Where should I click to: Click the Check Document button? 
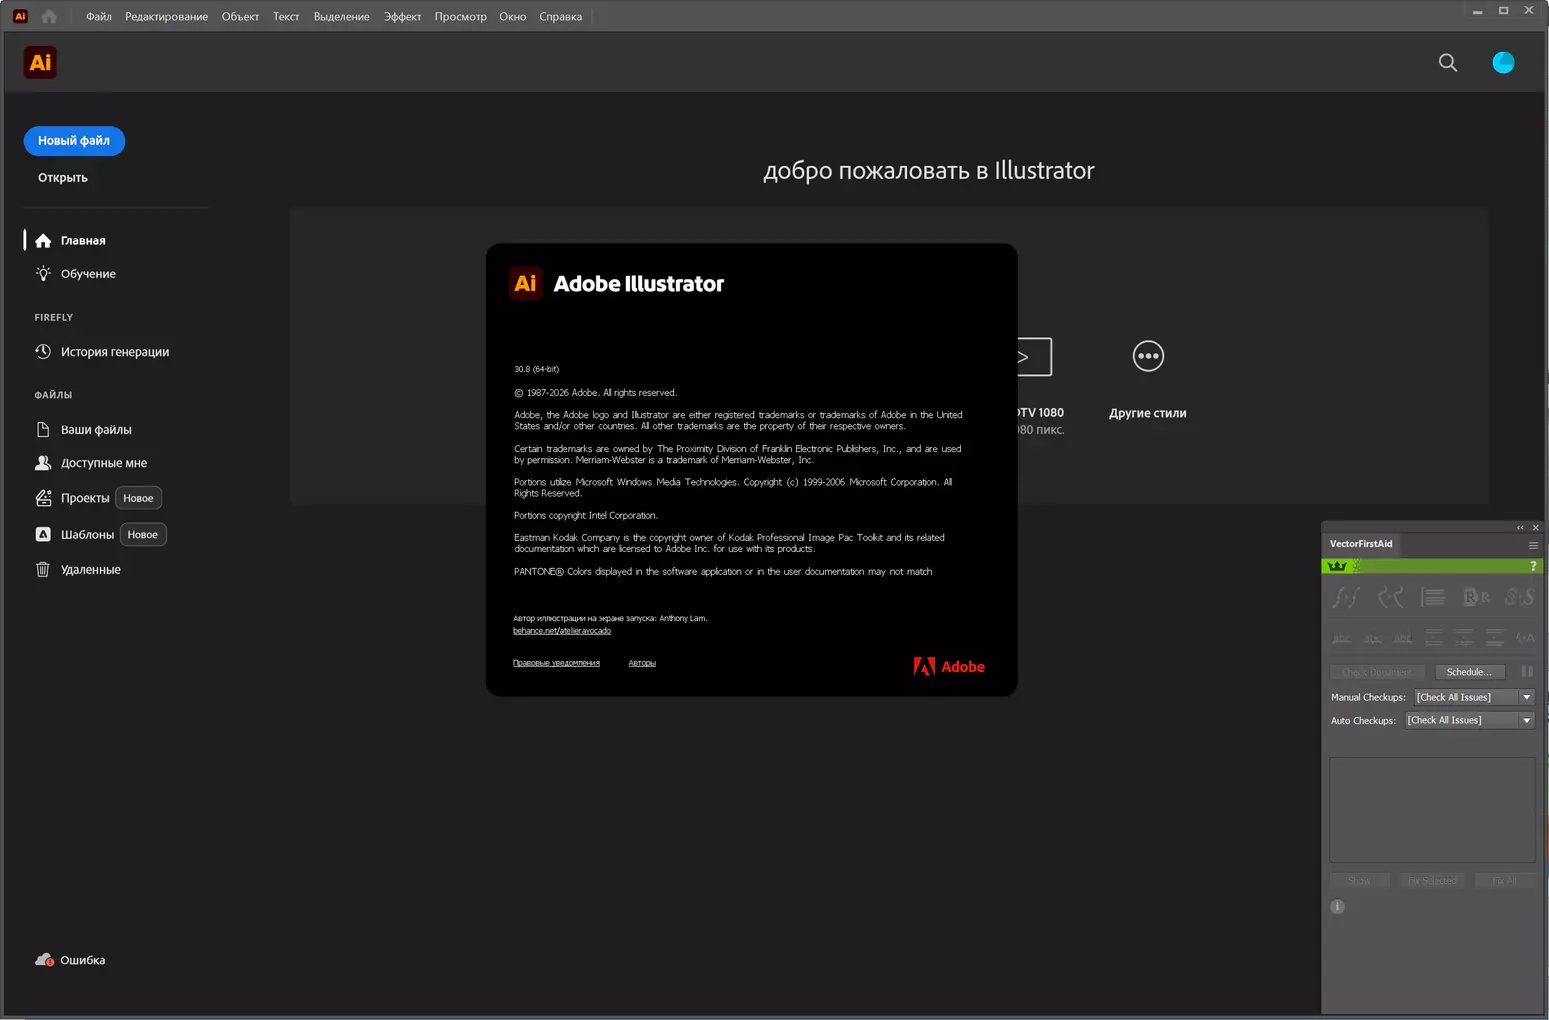click(x=1377, y=672)
